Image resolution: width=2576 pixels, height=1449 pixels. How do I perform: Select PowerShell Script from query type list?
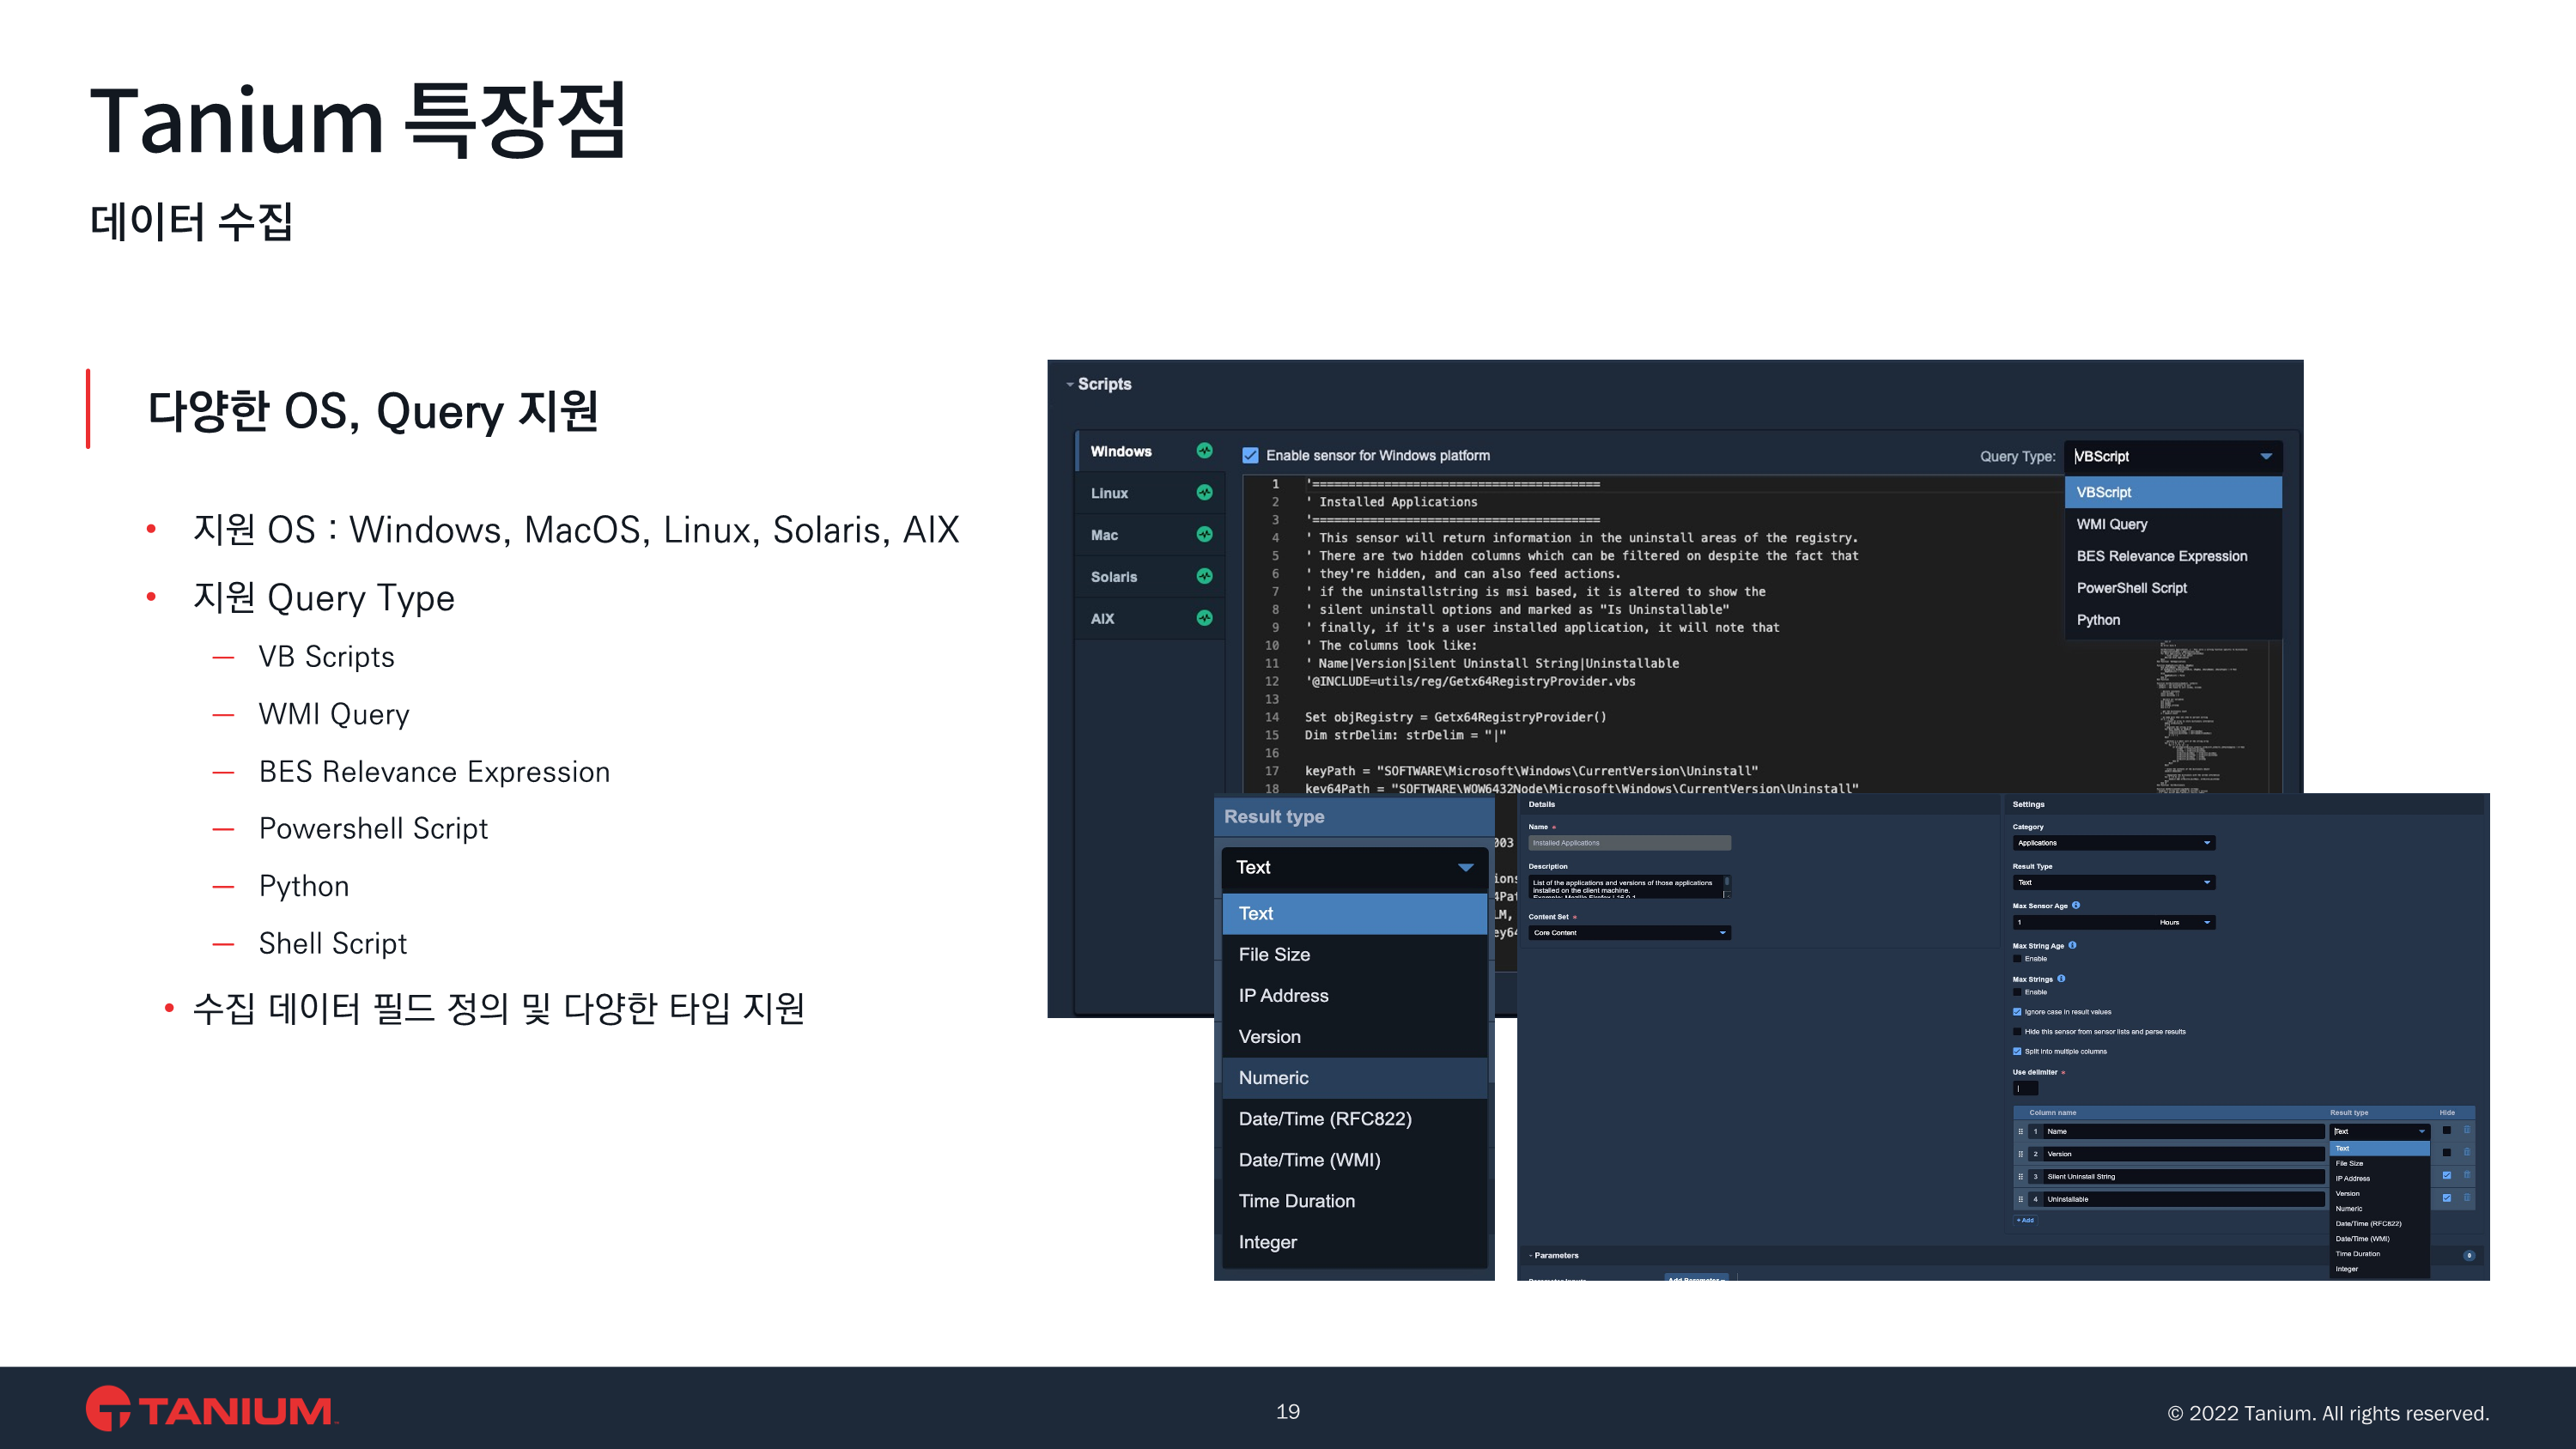(x=2131, y=588)
